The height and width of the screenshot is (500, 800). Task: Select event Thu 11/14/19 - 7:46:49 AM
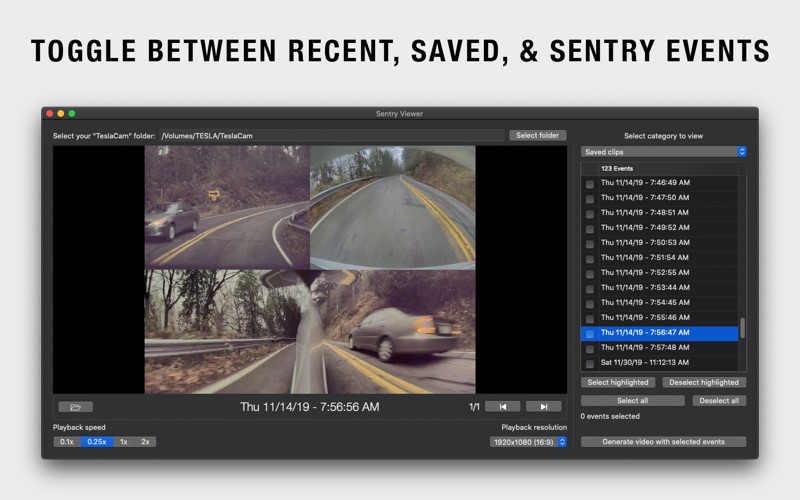[x=645, y=182]
